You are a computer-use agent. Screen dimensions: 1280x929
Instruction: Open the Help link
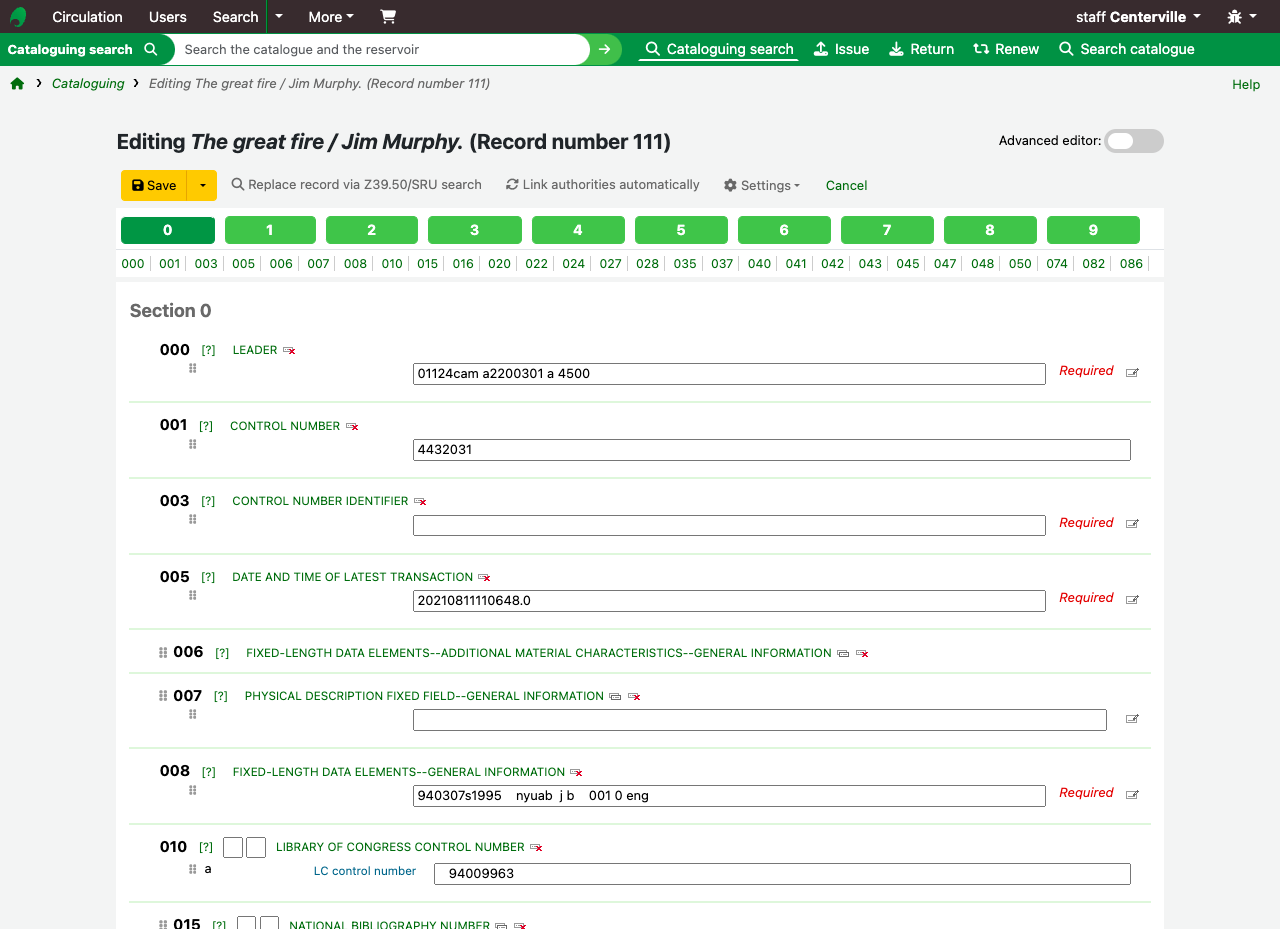[x=1246, y=84]
